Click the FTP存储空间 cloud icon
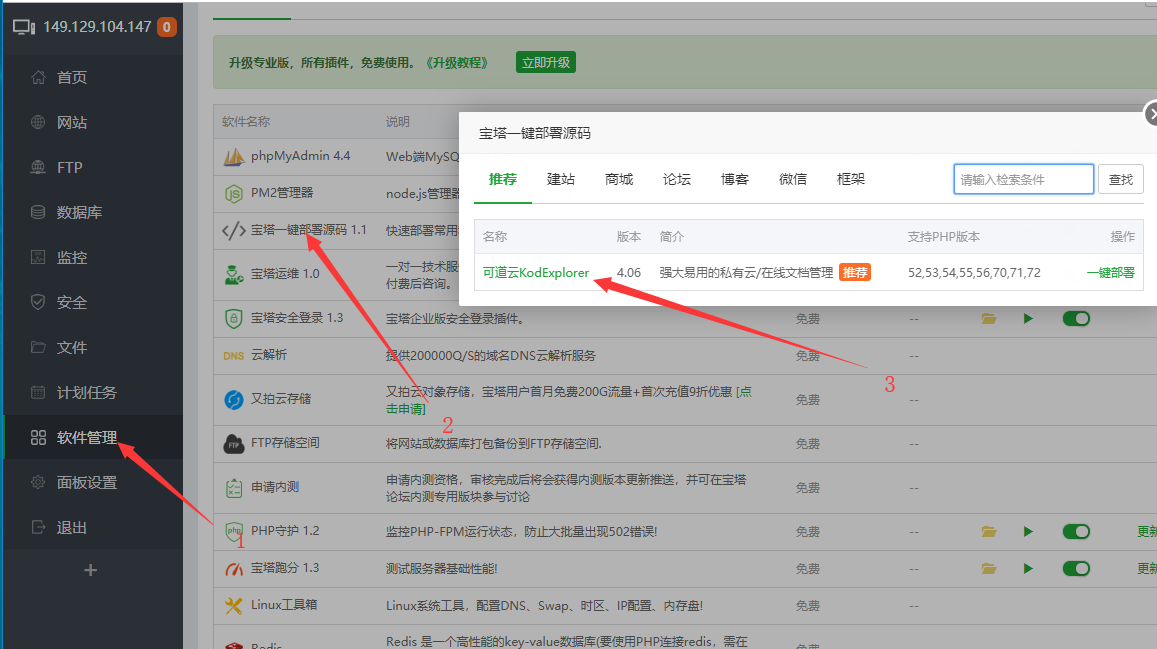Screen dimensions: 1157x649 234,443
